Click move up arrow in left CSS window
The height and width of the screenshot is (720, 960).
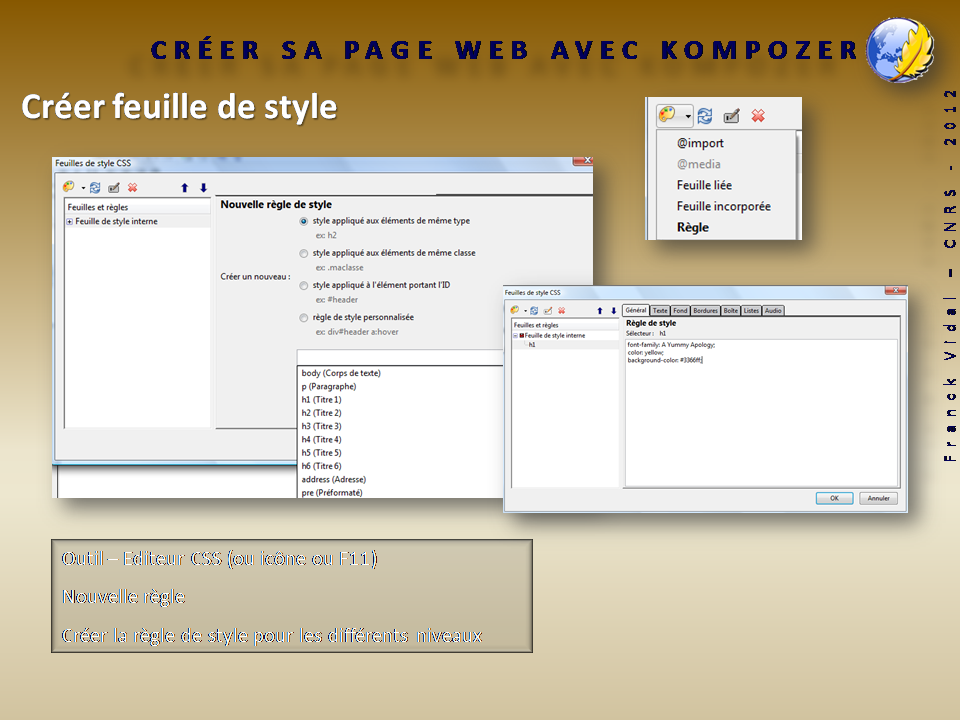[x=184, y=188]
